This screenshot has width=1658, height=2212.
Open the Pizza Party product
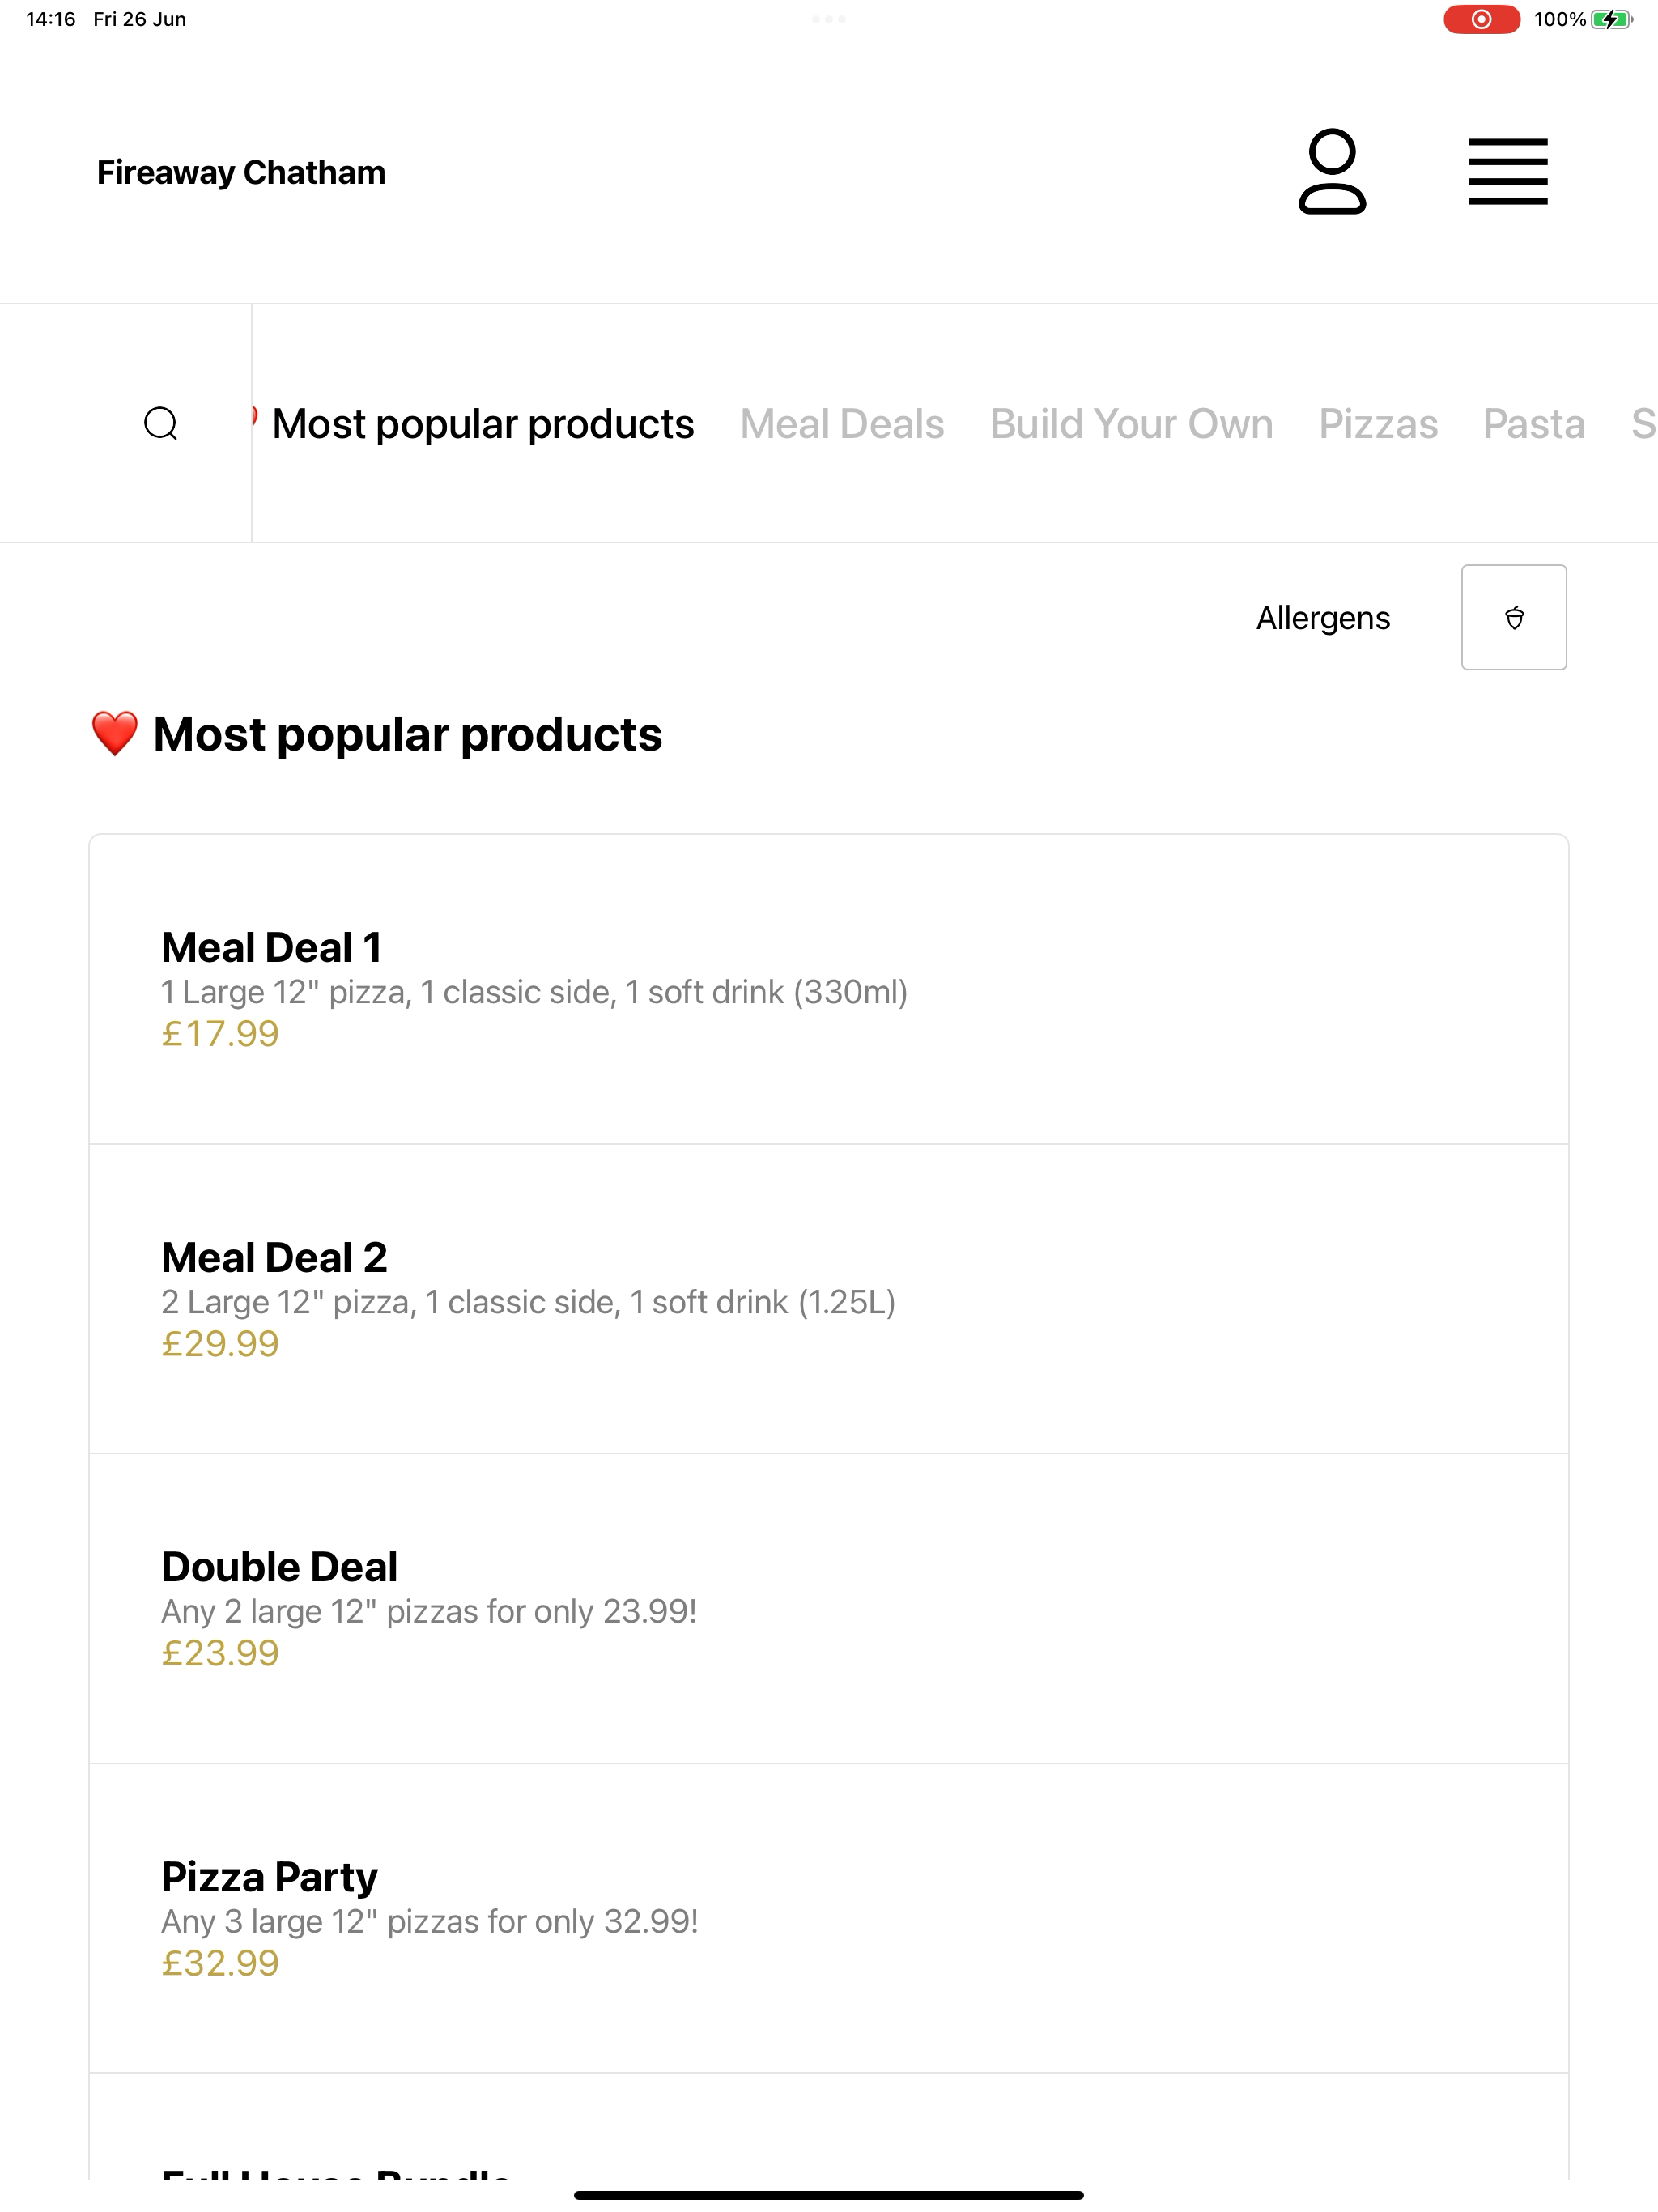click(829, 1919)
